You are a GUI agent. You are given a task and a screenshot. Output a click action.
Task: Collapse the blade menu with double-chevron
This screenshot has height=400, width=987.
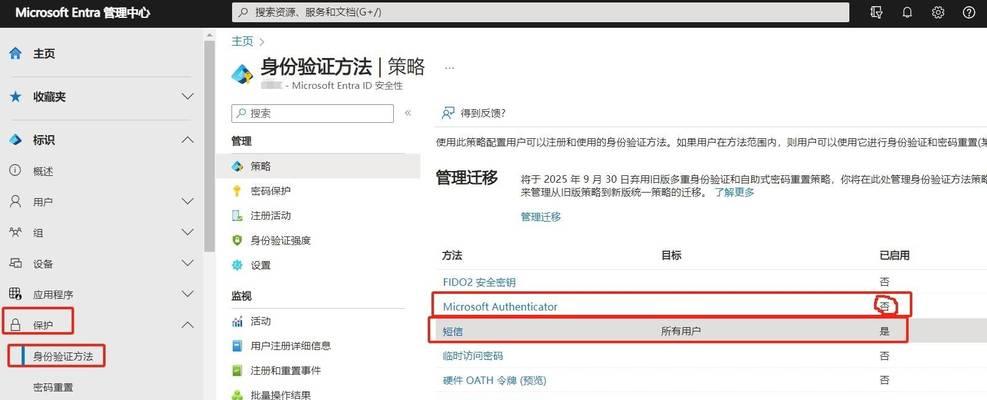tap(408, 113)
